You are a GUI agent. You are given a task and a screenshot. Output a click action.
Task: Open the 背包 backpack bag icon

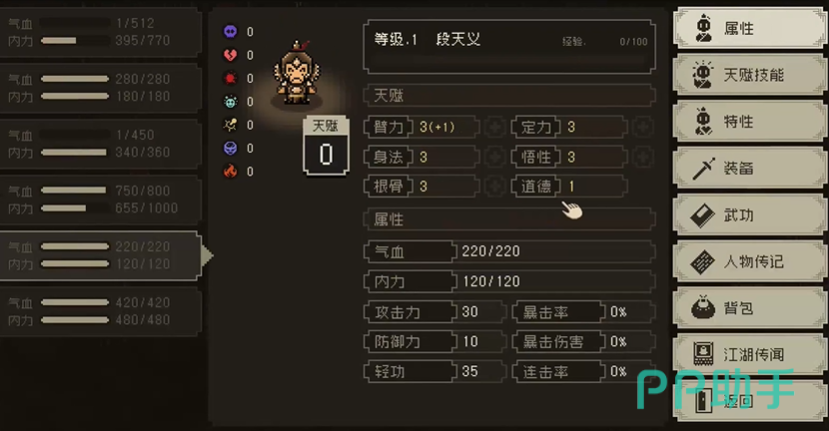click(x=703, y=308)
